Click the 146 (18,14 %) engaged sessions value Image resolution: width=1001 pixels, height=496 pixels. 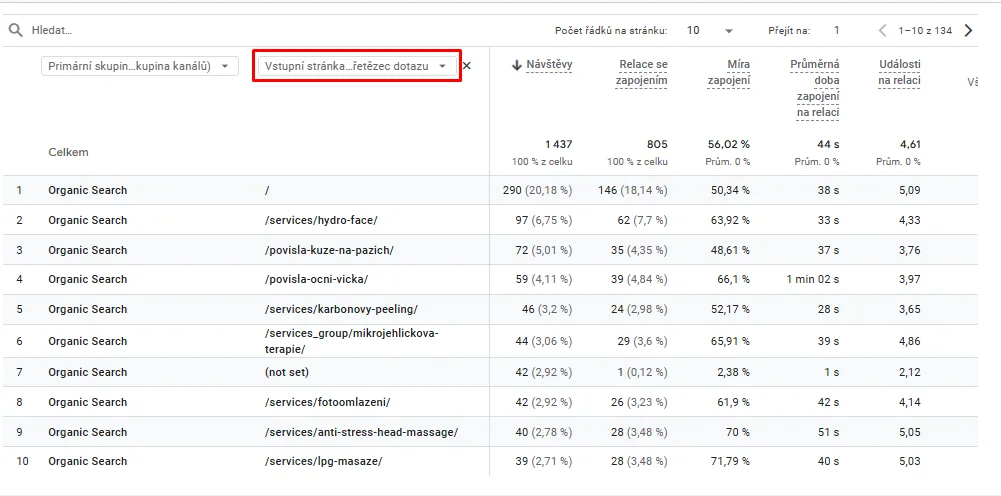633,190
